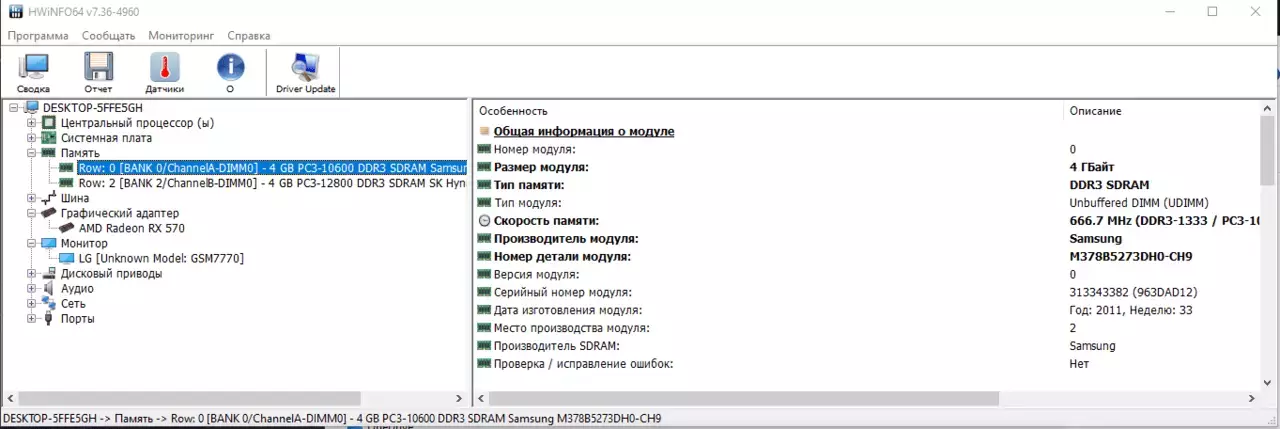Click the memory icon beside Производитель модуля
The width and height of the screenshot is (1280, 429).
pyautogui.click(x=485, y=239)
